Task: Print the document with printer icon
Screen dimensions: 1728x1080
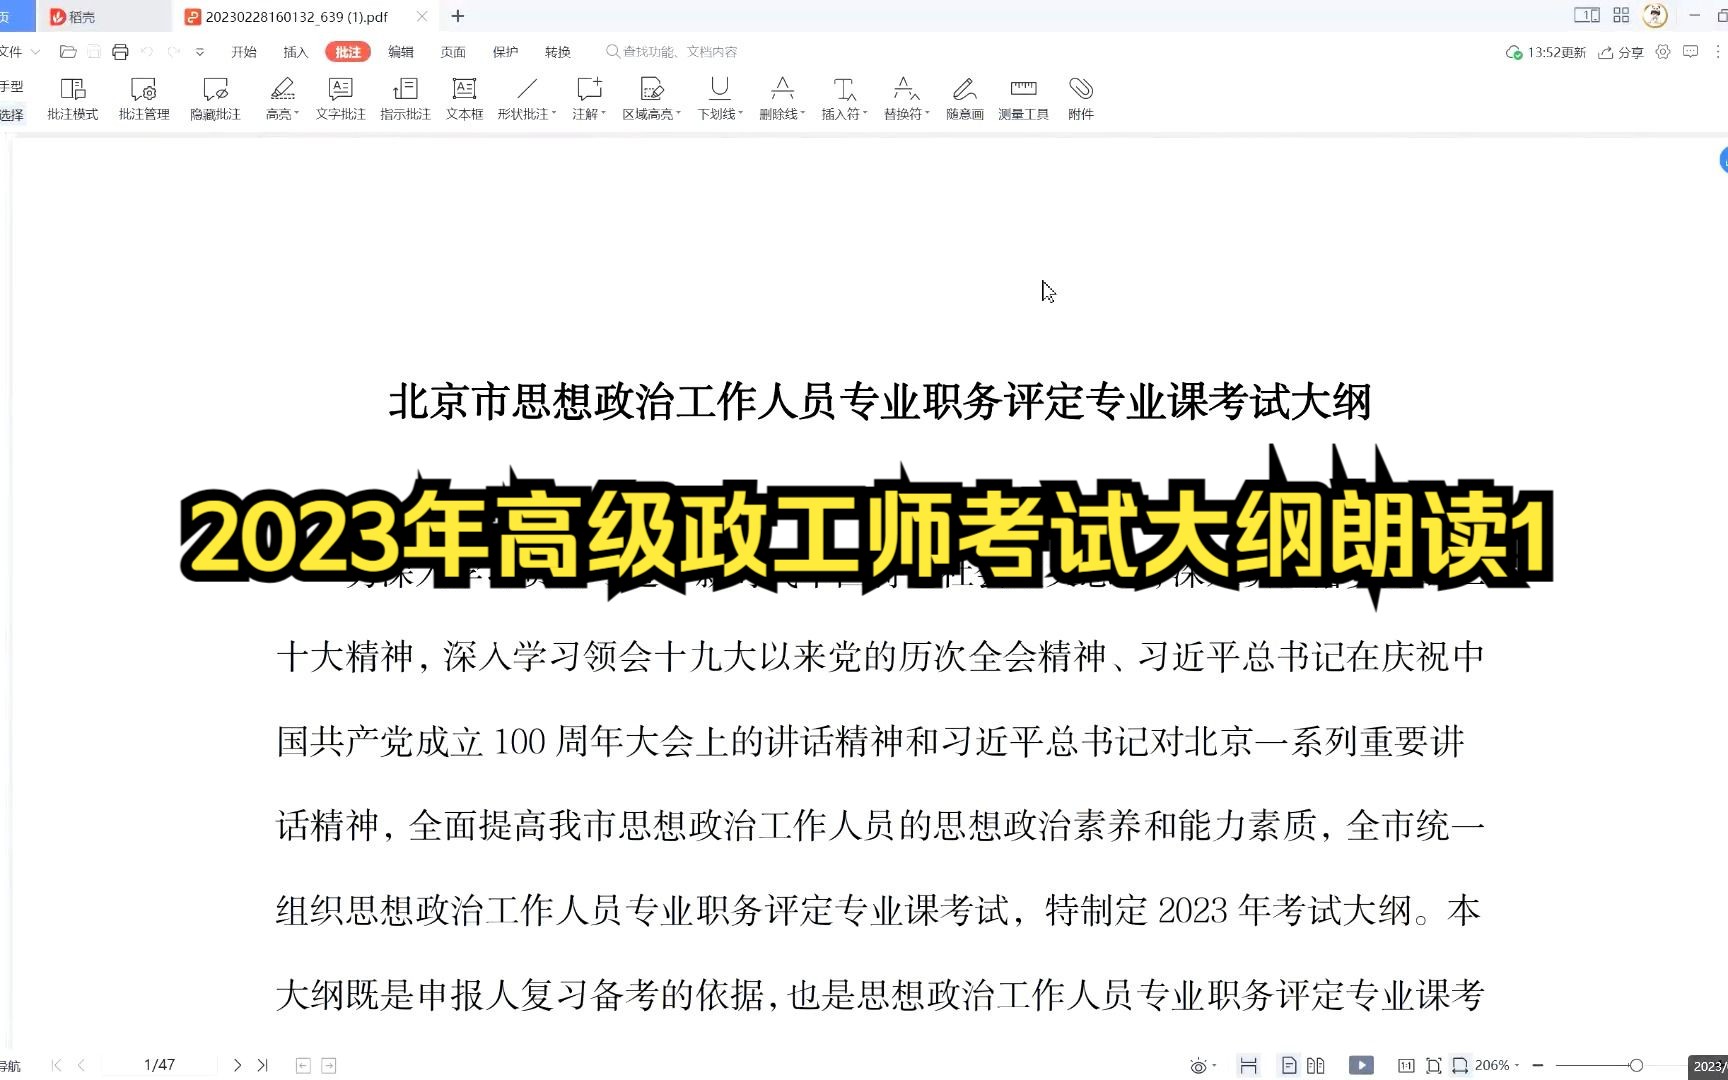Action: tap(120, 52)
